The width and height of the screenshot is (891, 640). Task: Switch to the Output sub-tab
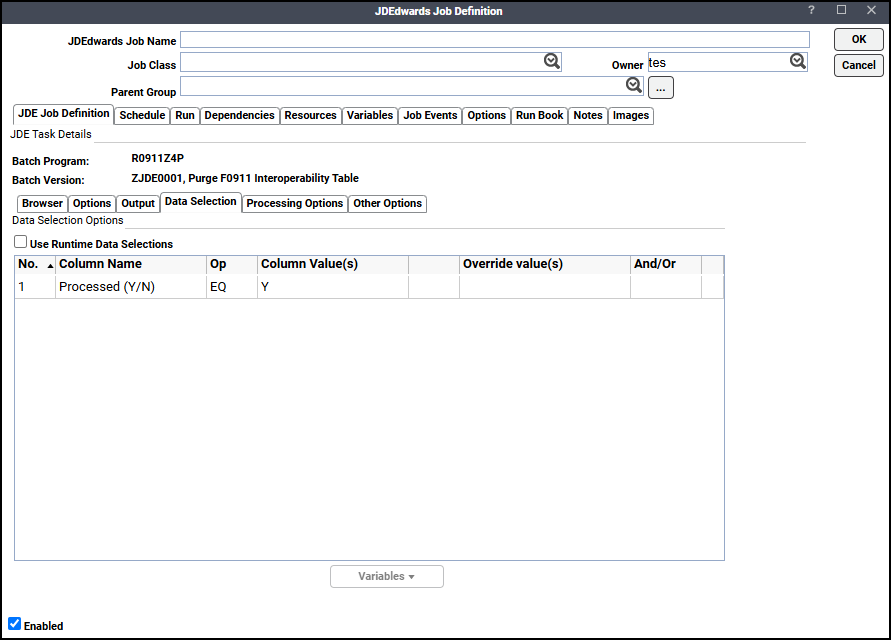(x=138, y=203)
